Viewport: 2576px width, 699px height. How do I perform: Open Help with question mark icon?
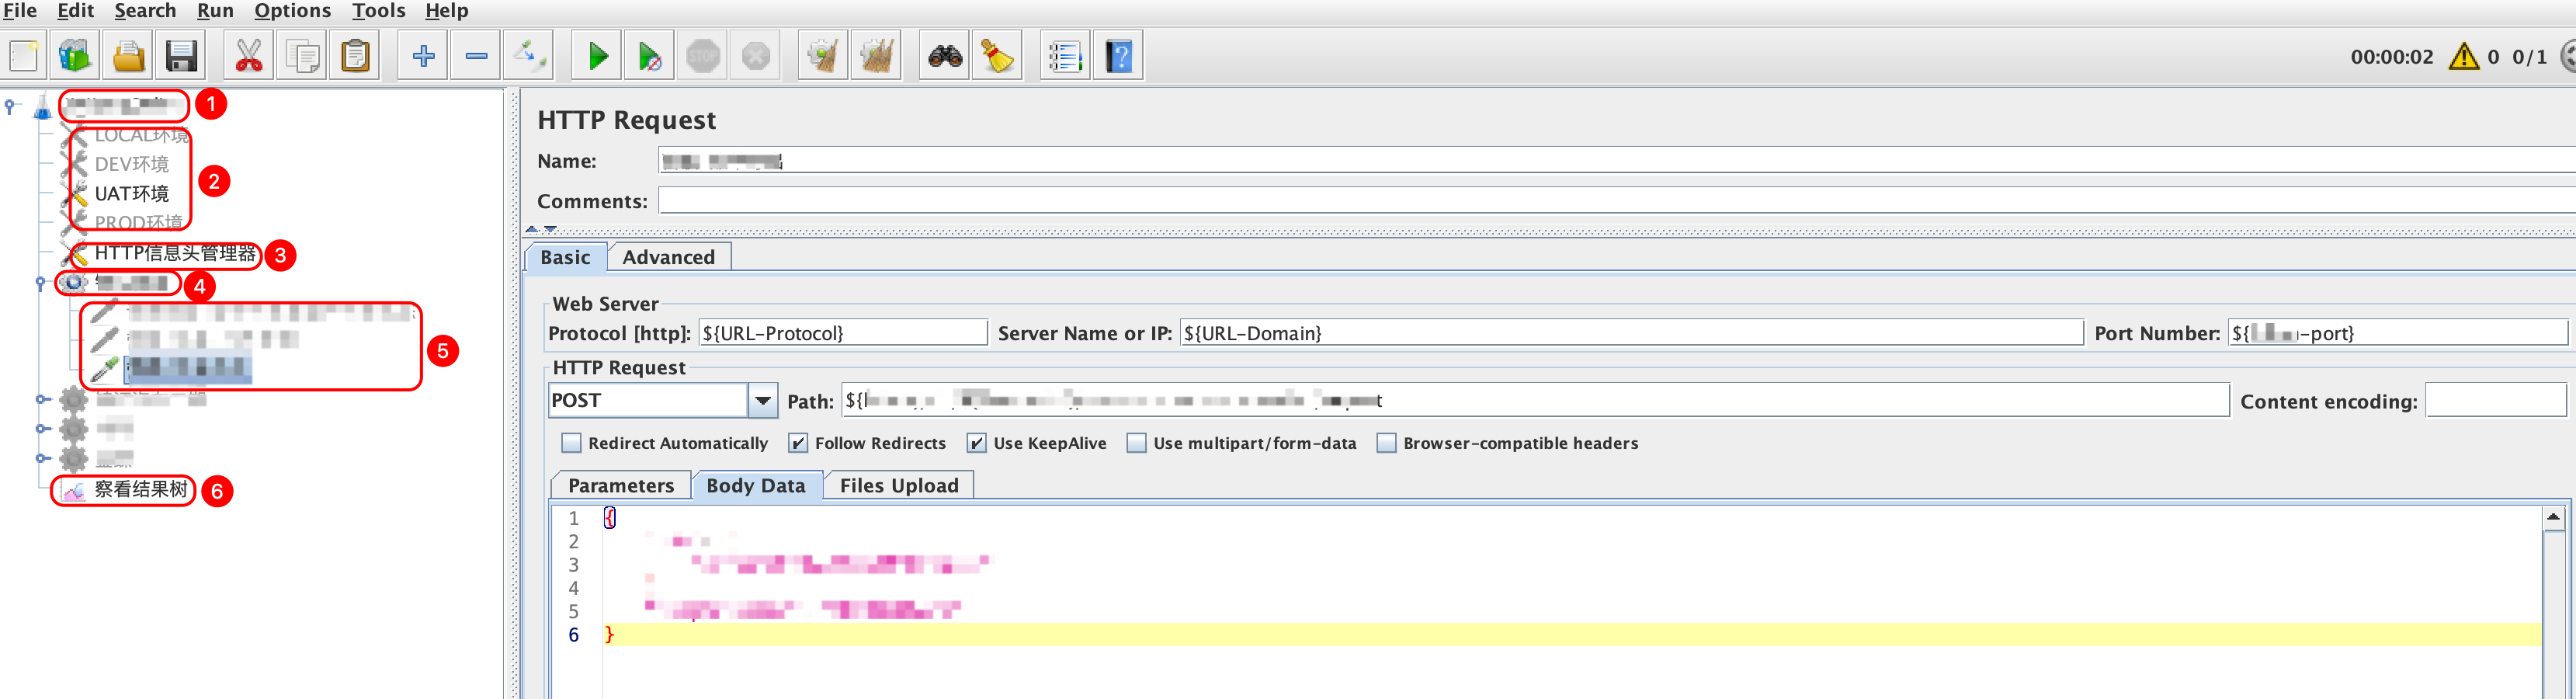point(1118,56)
